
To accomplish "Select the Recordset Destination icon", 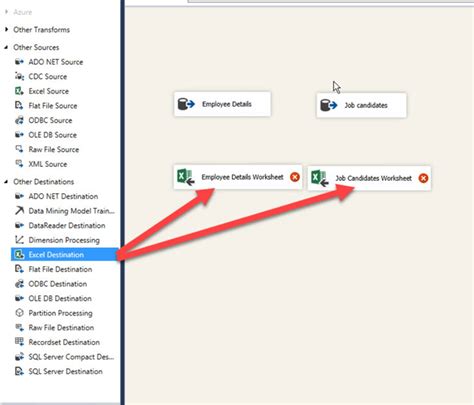I will 19,342.
